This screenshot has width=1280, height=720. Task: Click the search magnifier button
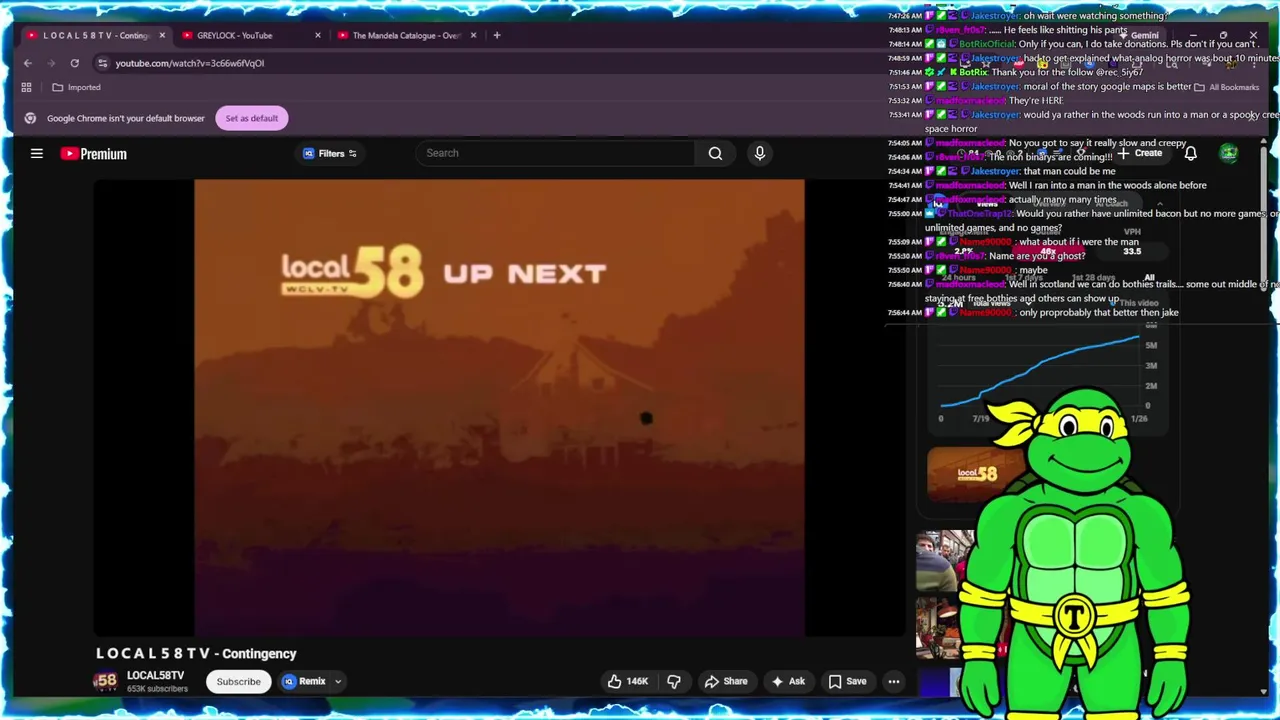[715, 153]
